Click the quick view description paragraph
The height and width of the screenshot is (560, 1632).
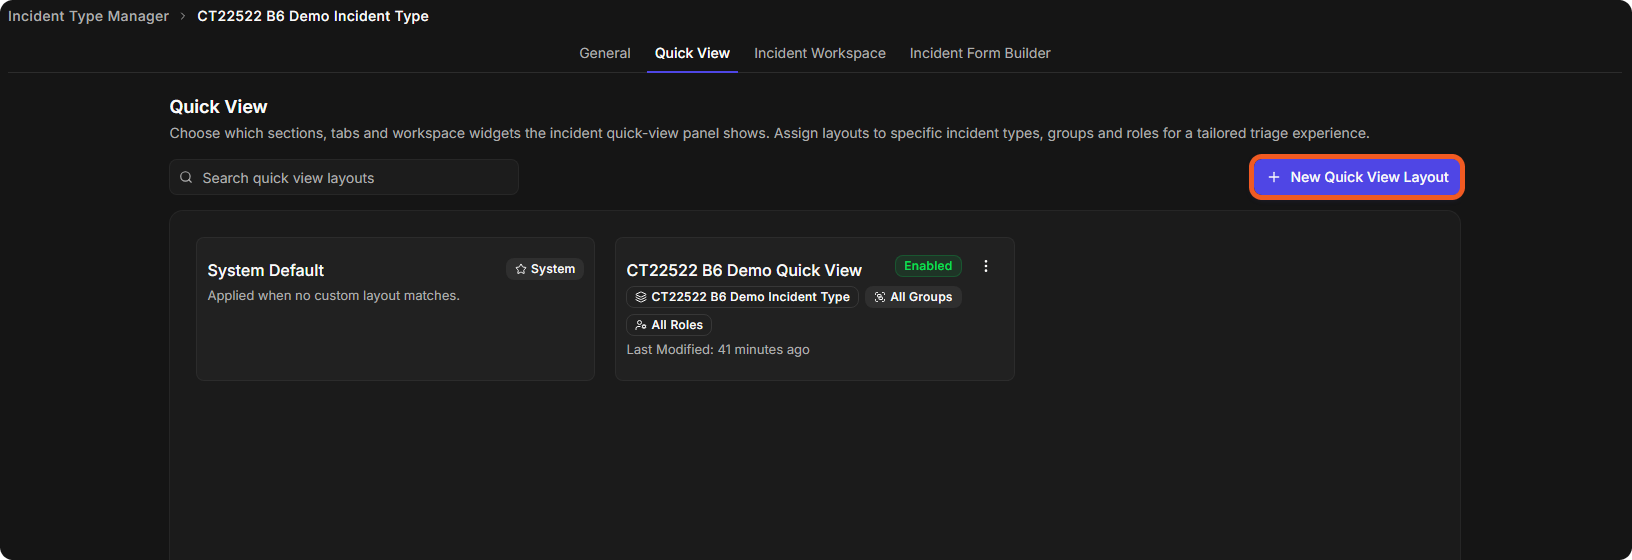pyautogui.click(x=769, y=133)
